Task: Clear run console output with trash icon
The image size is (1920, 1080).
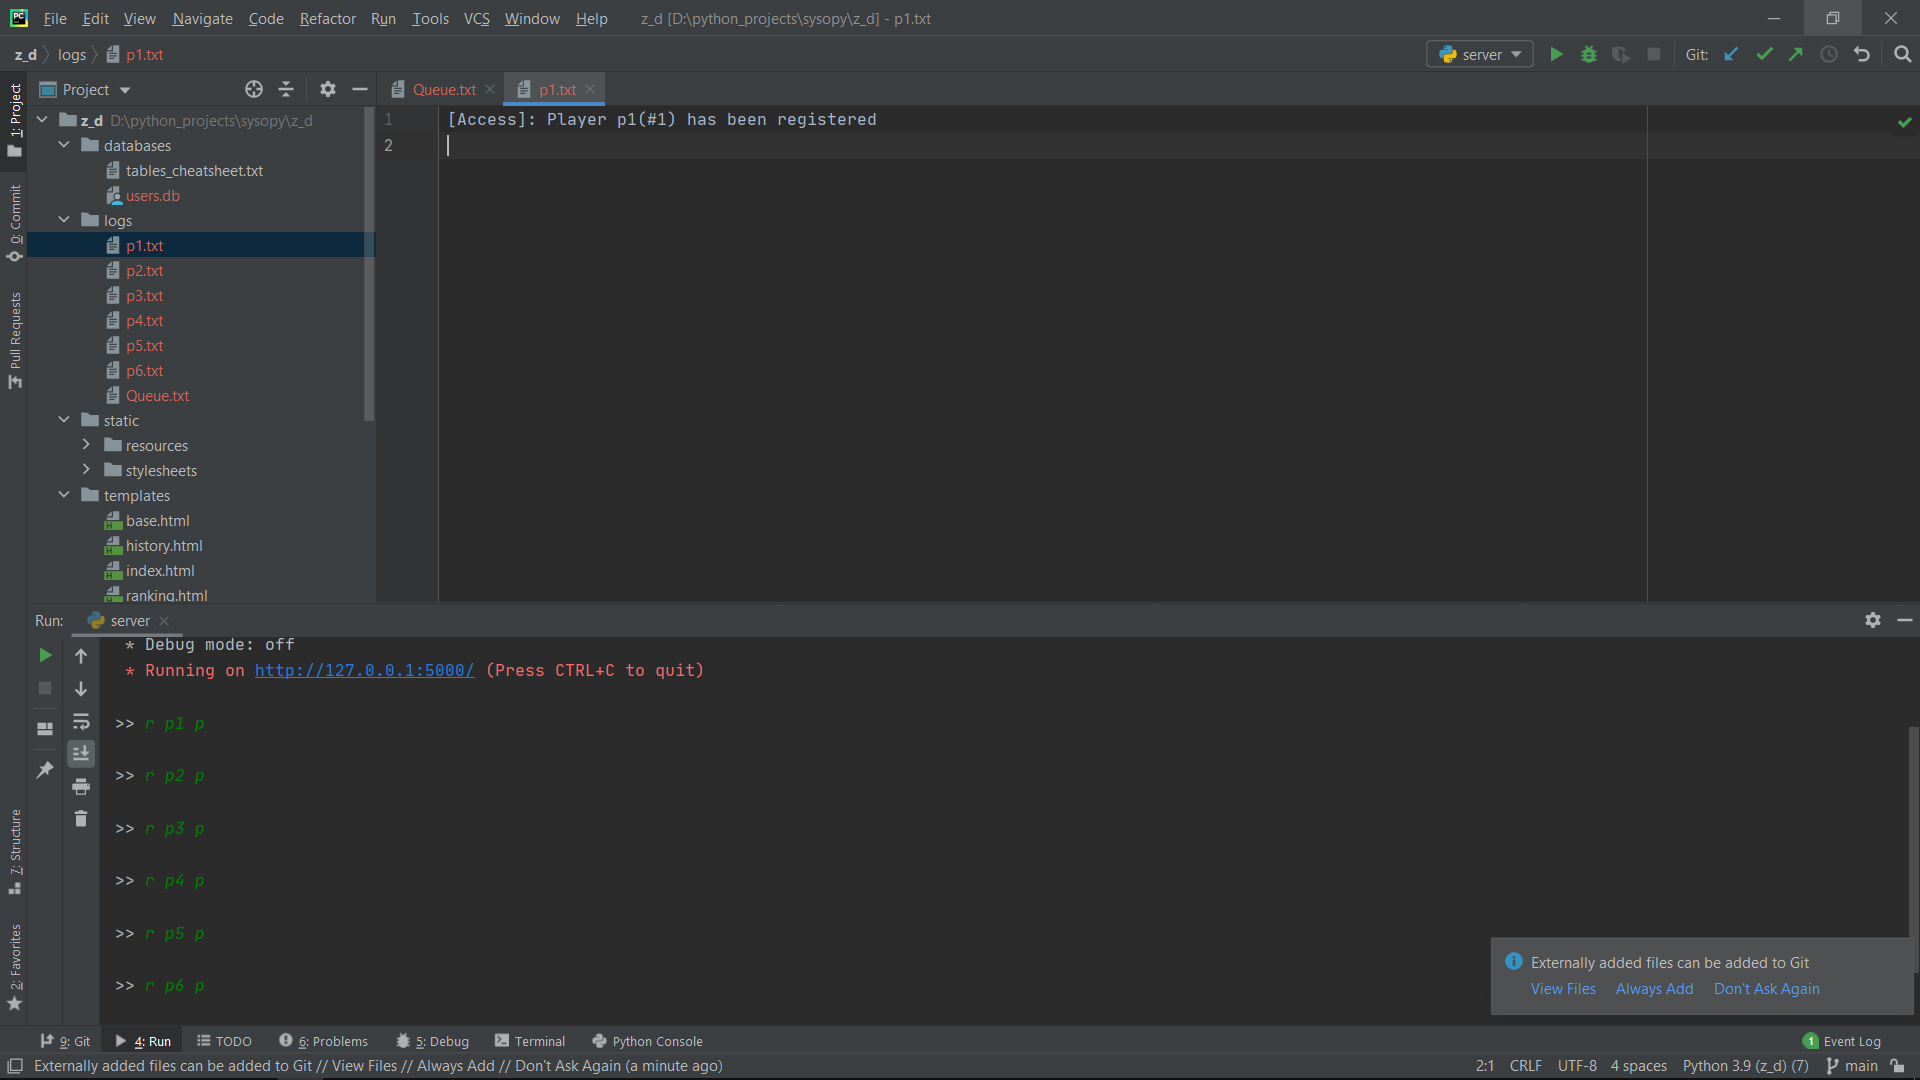Action: 81,818
